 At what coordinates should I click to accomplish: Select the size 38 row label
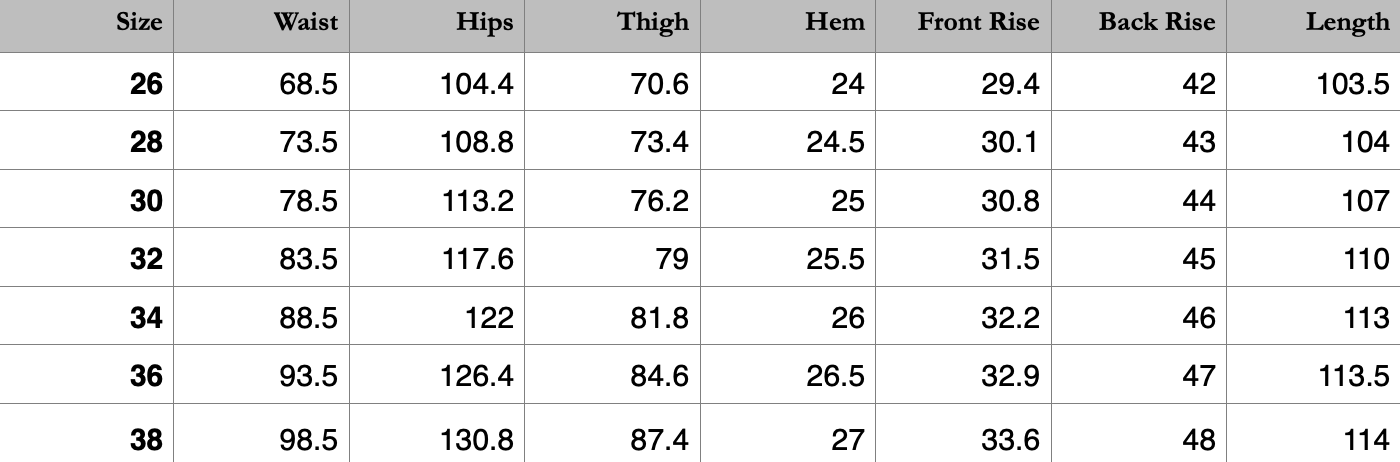coord(146,439)
